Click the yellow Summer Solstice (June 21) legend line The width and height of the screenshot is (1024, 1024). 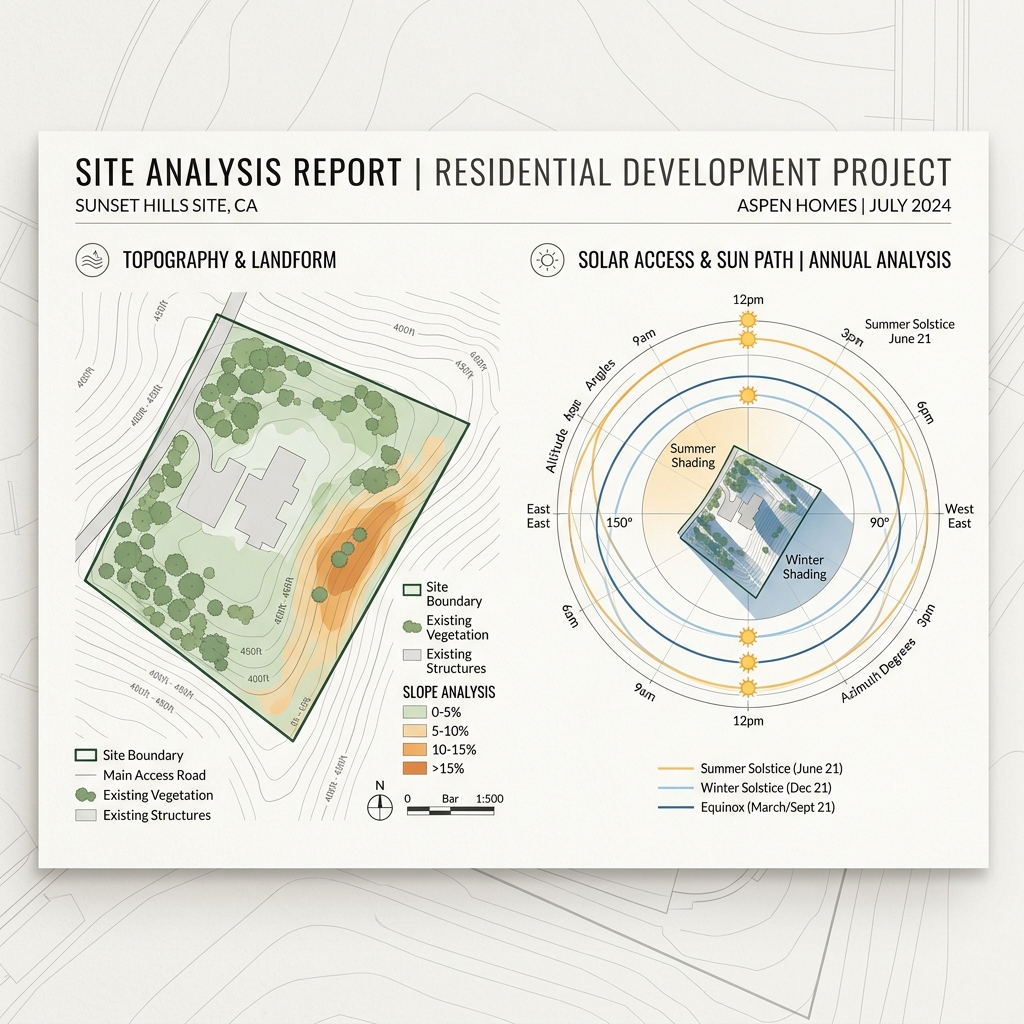[675, 769]
